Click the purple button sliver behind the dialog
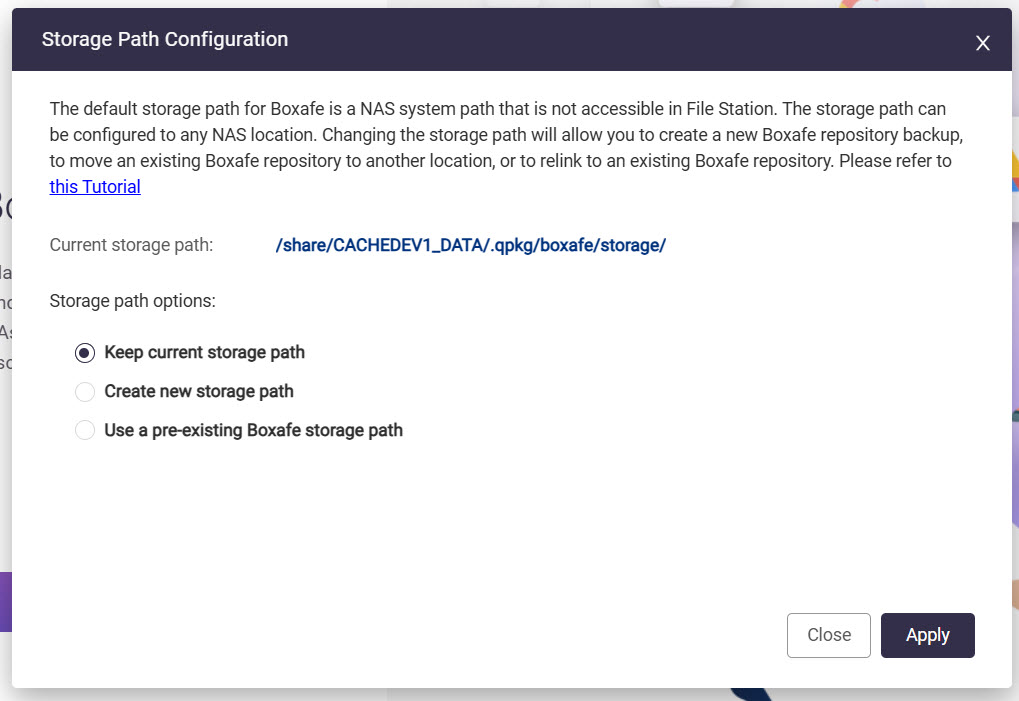 [5, 601]
